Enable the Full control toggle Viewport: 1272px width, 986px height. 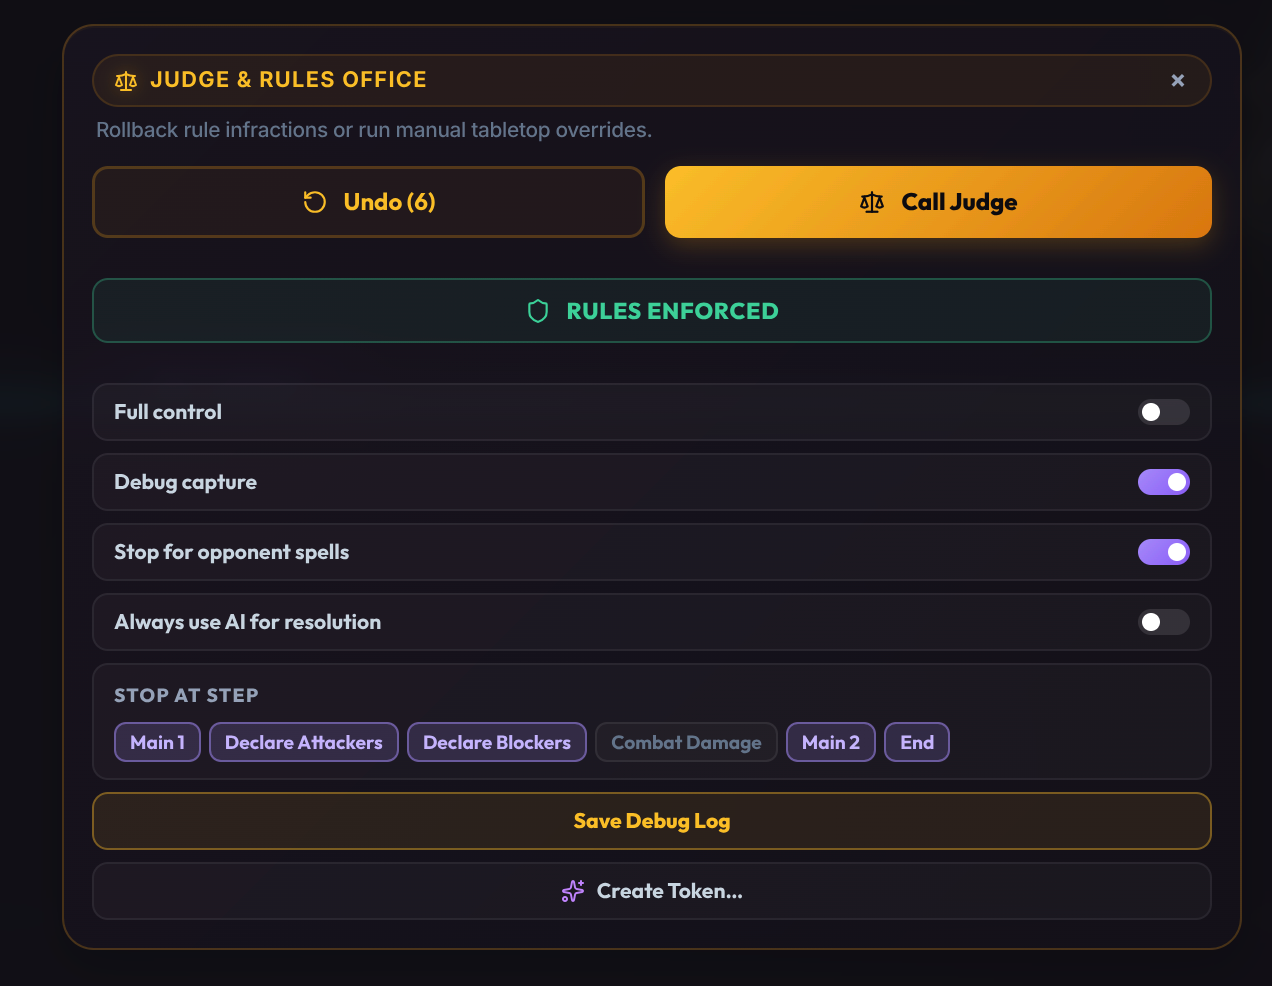tap(1164, 412)
